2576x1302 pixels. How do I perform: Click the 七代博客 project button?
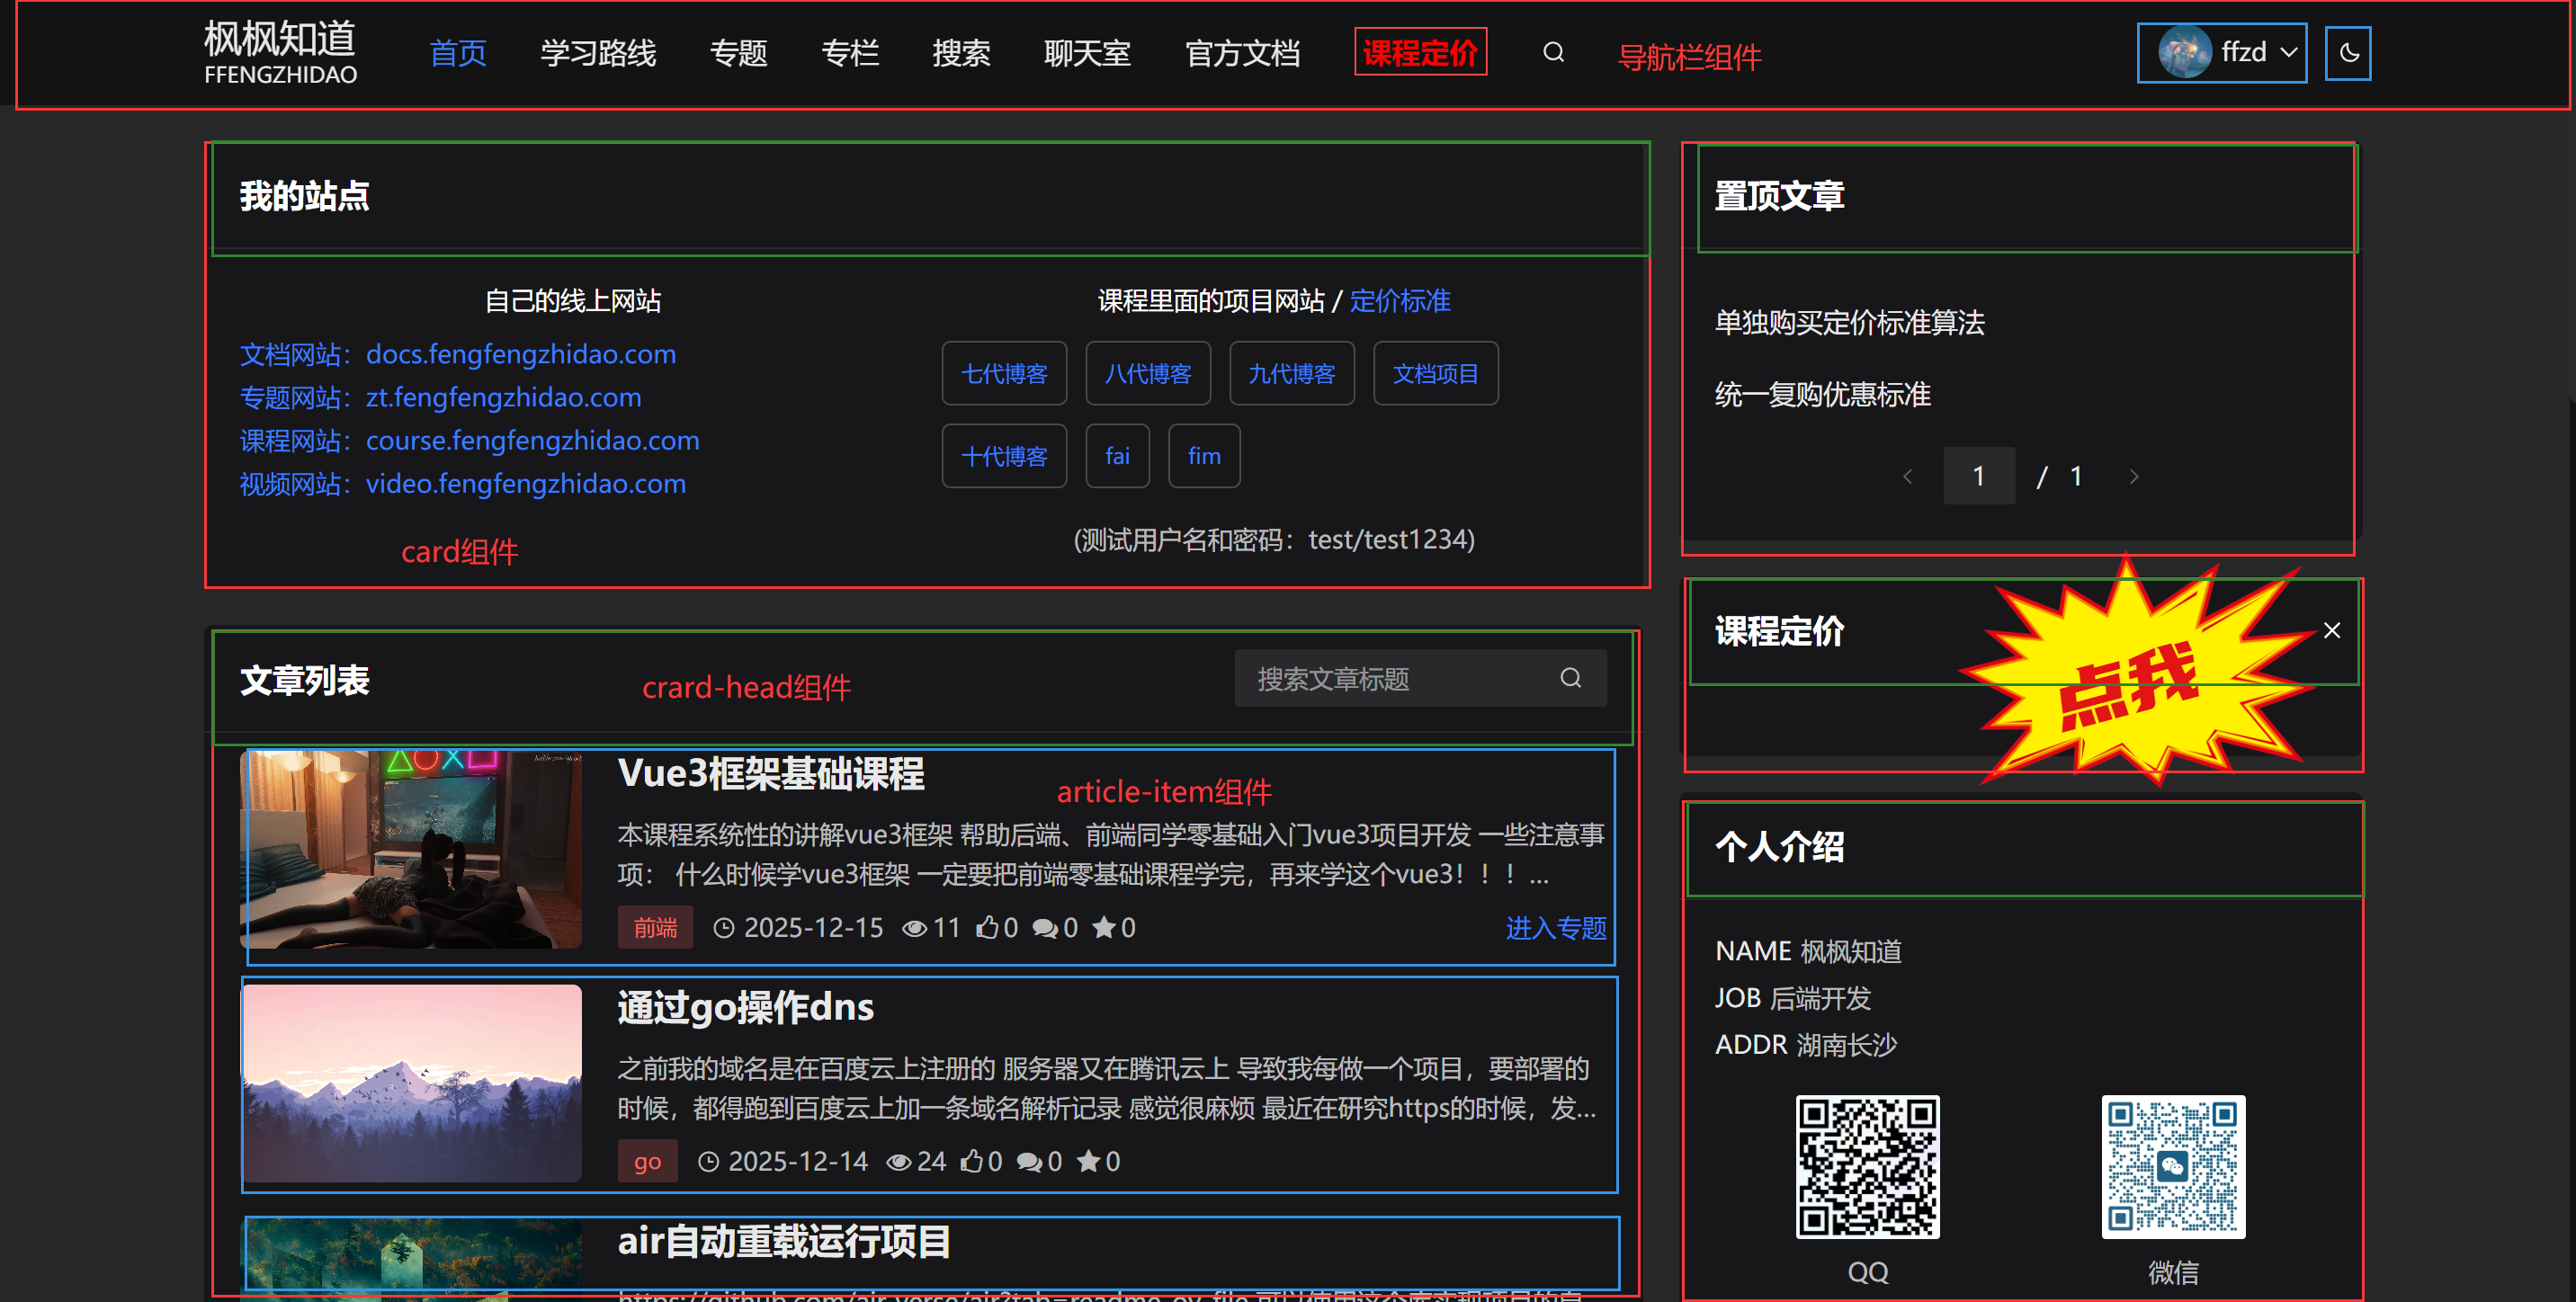1004,373
